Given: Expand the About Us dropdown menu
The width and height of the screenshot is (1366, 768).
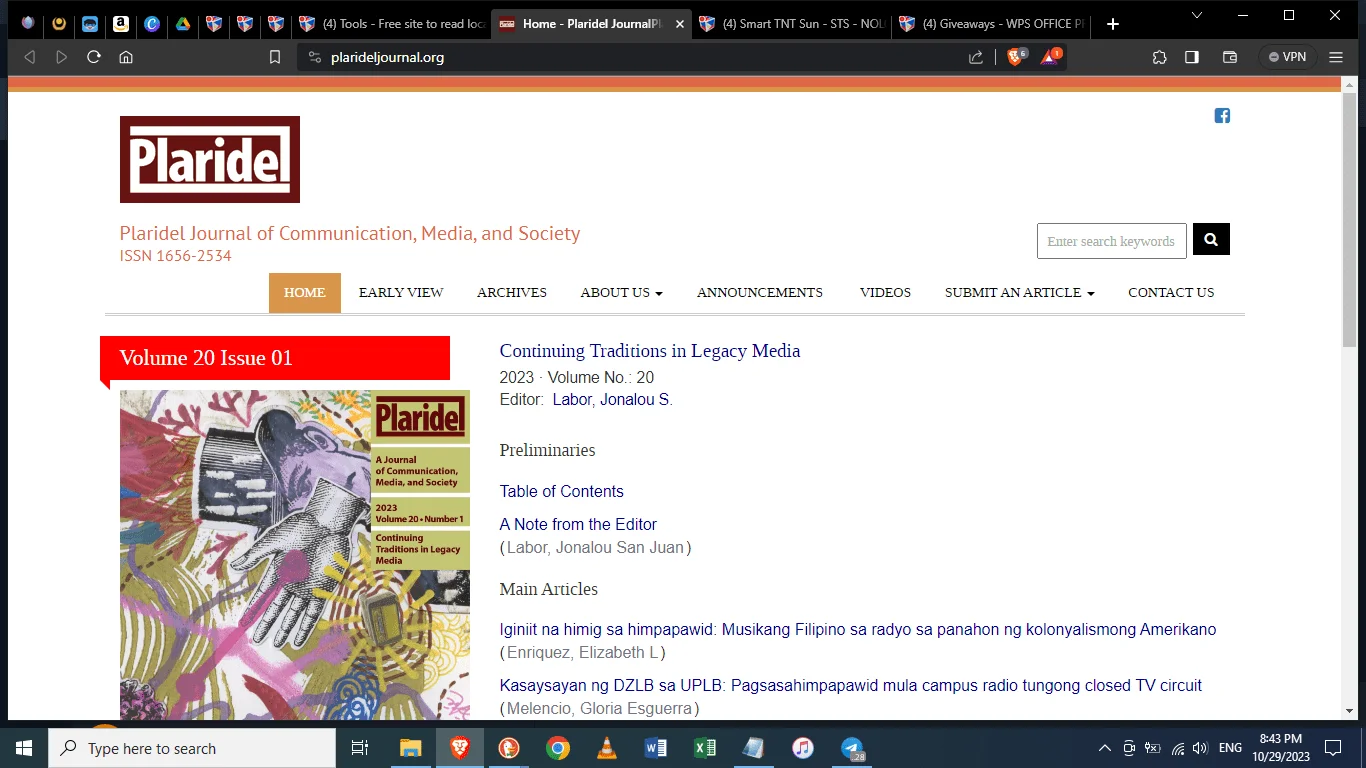Looking at the screenshot, I should [621, 293].
